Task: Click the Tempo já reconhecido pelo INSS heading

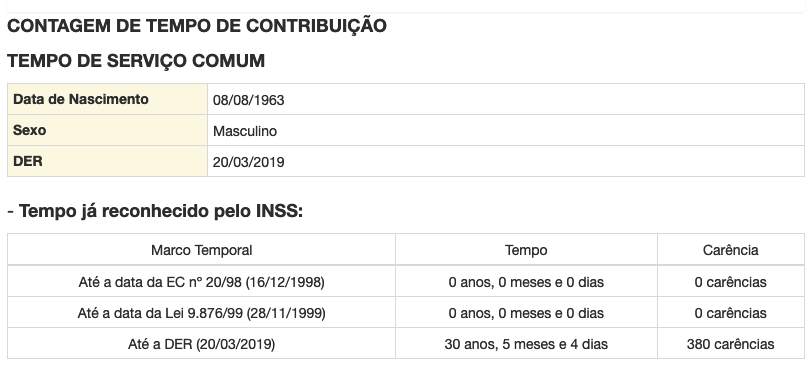Action: 155,211
